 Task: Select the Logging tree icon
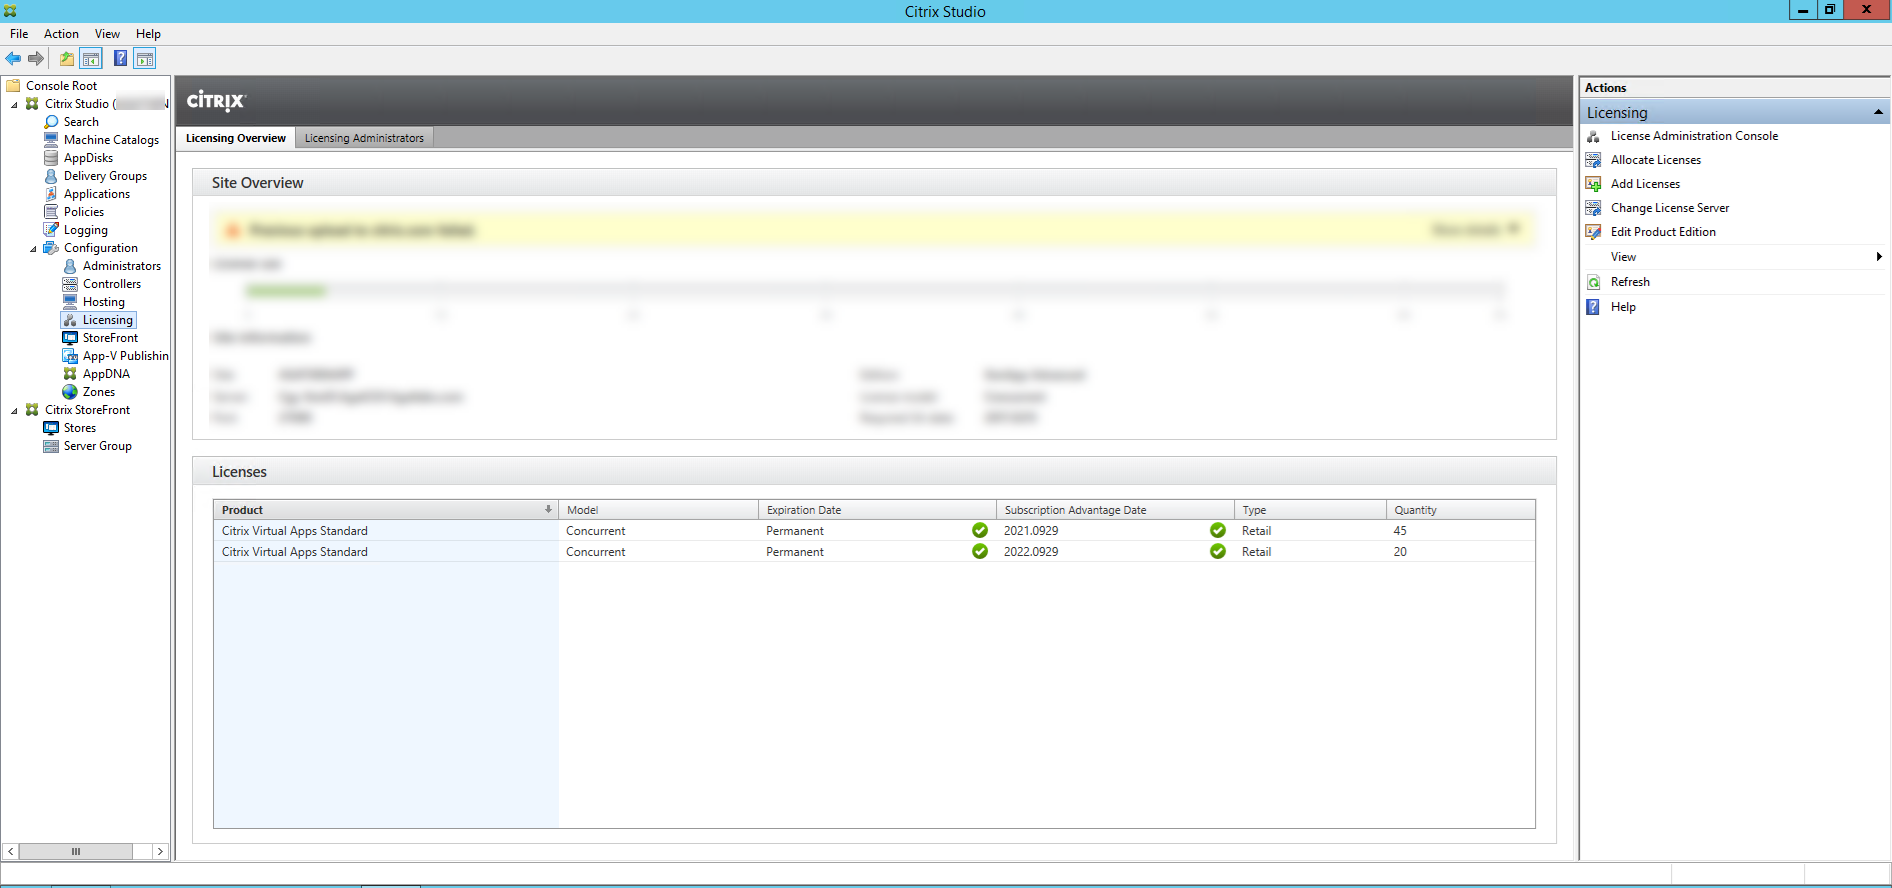pyautogui.click(x=52, y=230)
